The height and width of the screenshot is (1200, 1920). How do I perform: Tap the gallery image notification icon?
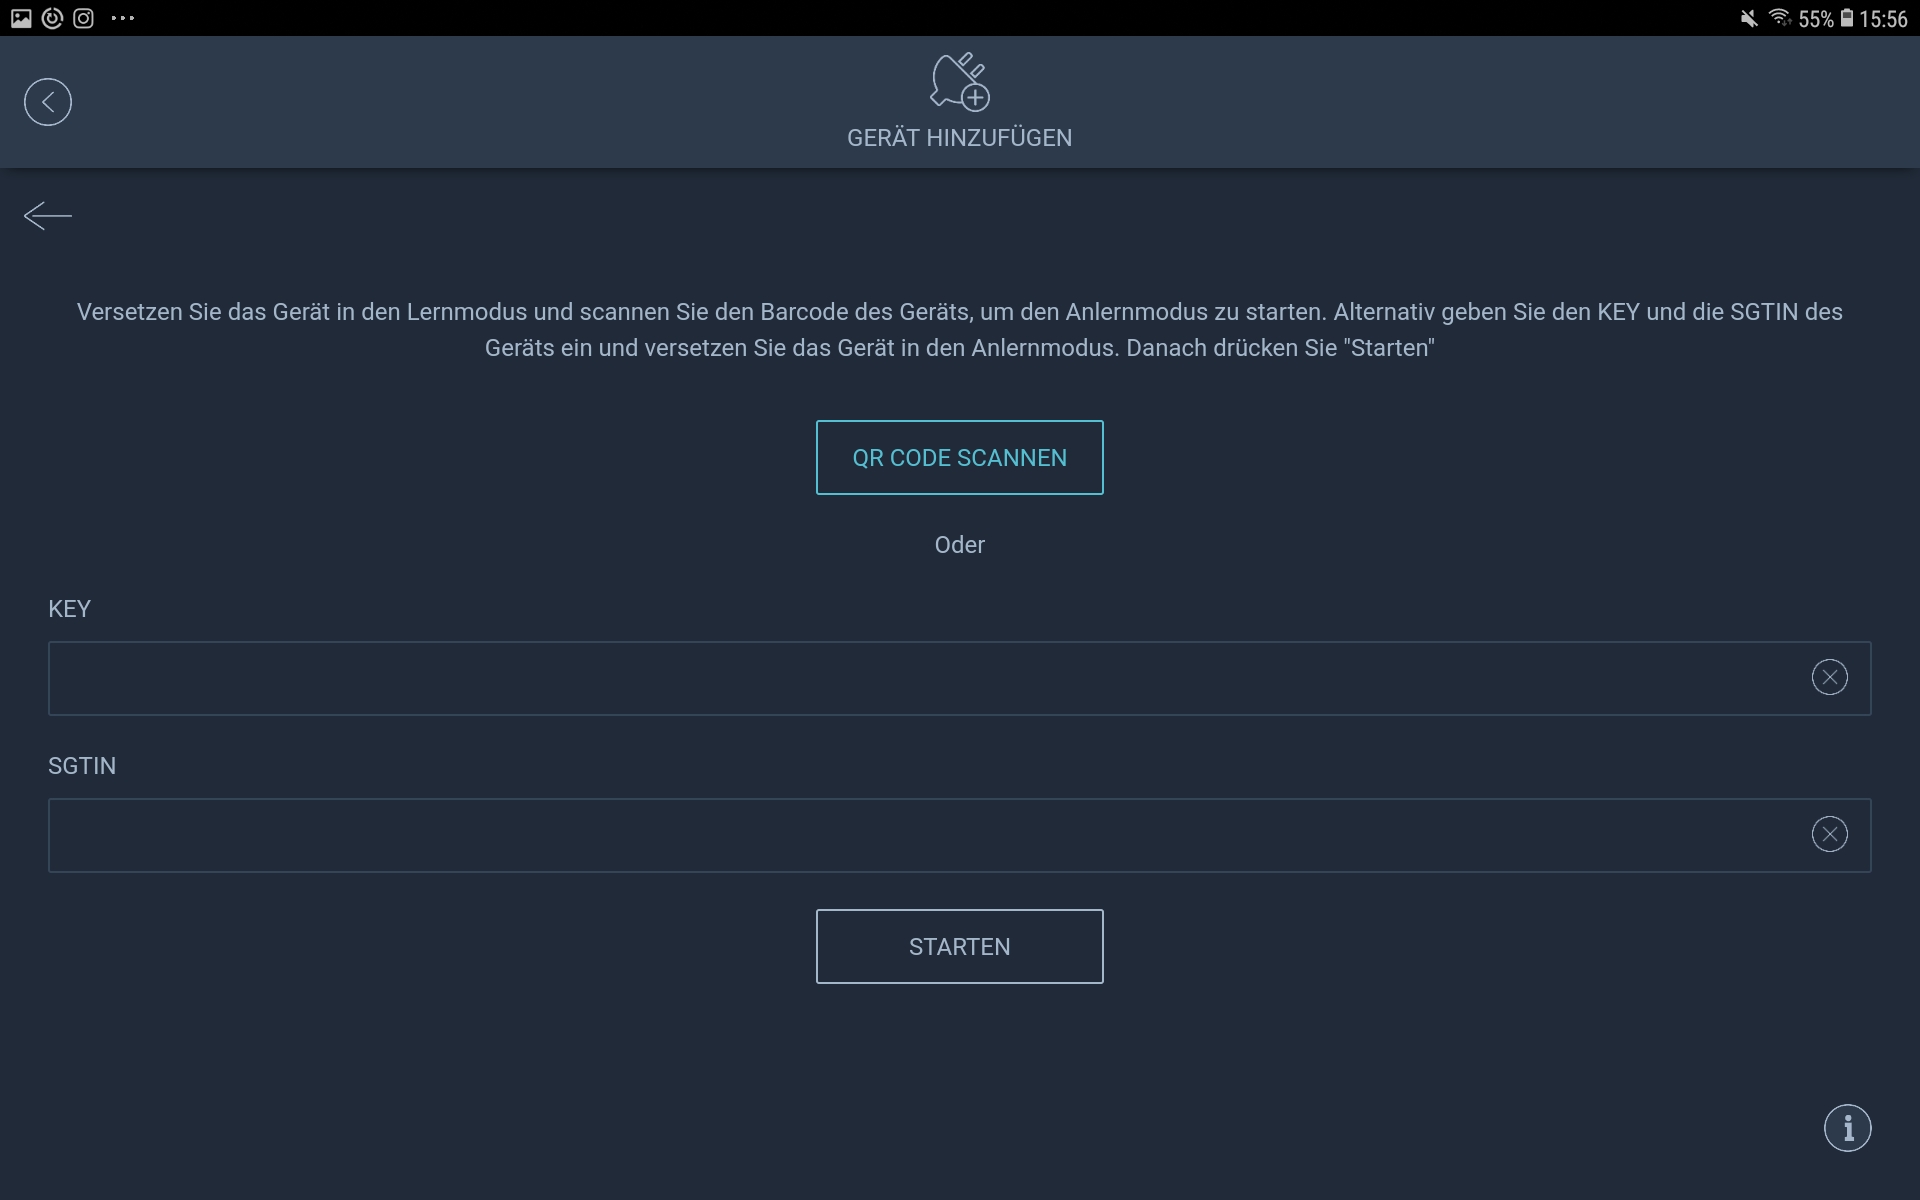point(21,18)
